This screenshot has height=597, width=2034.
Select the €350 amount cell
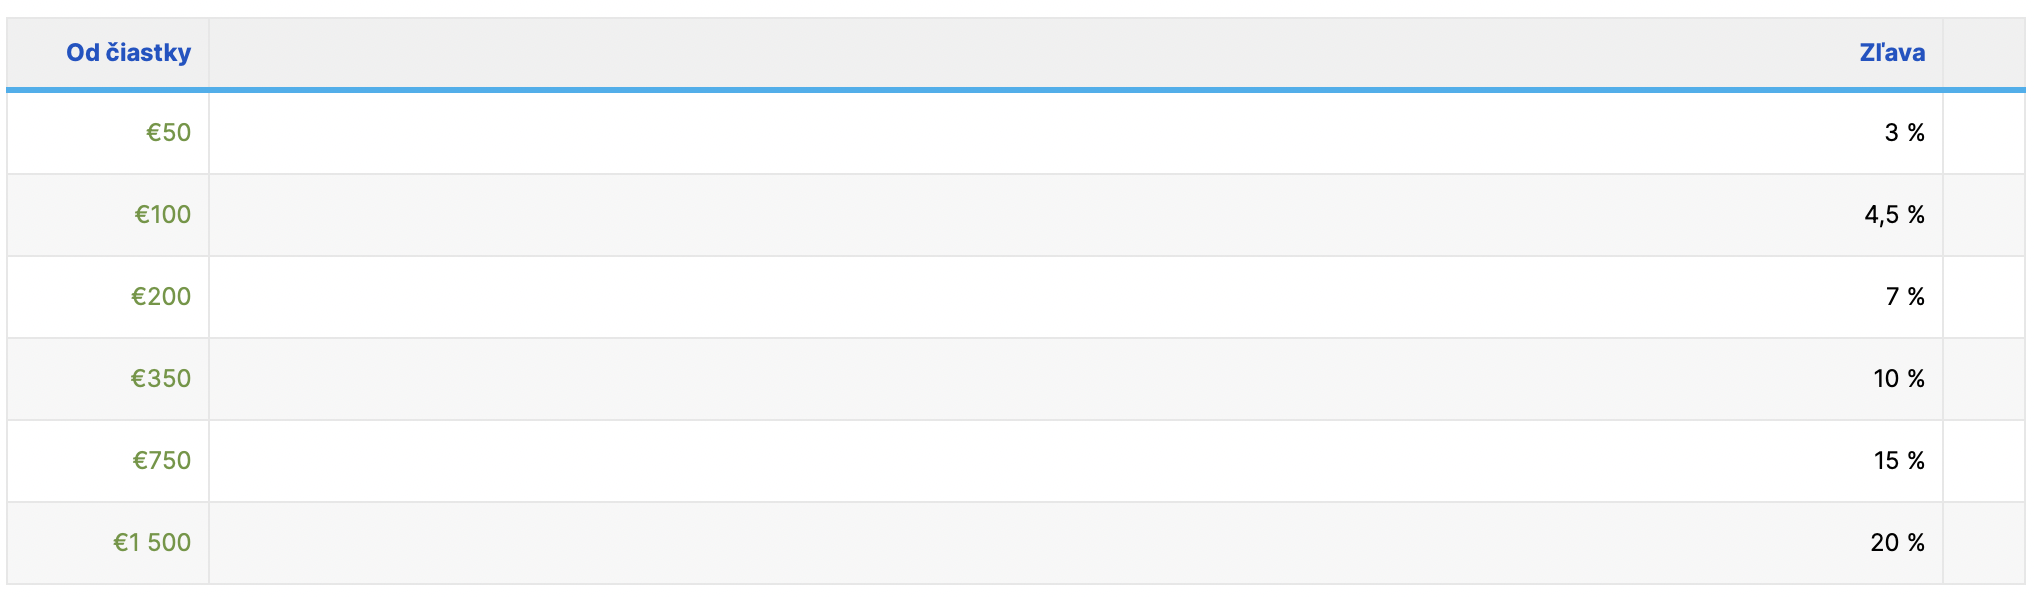click(108, 379)
